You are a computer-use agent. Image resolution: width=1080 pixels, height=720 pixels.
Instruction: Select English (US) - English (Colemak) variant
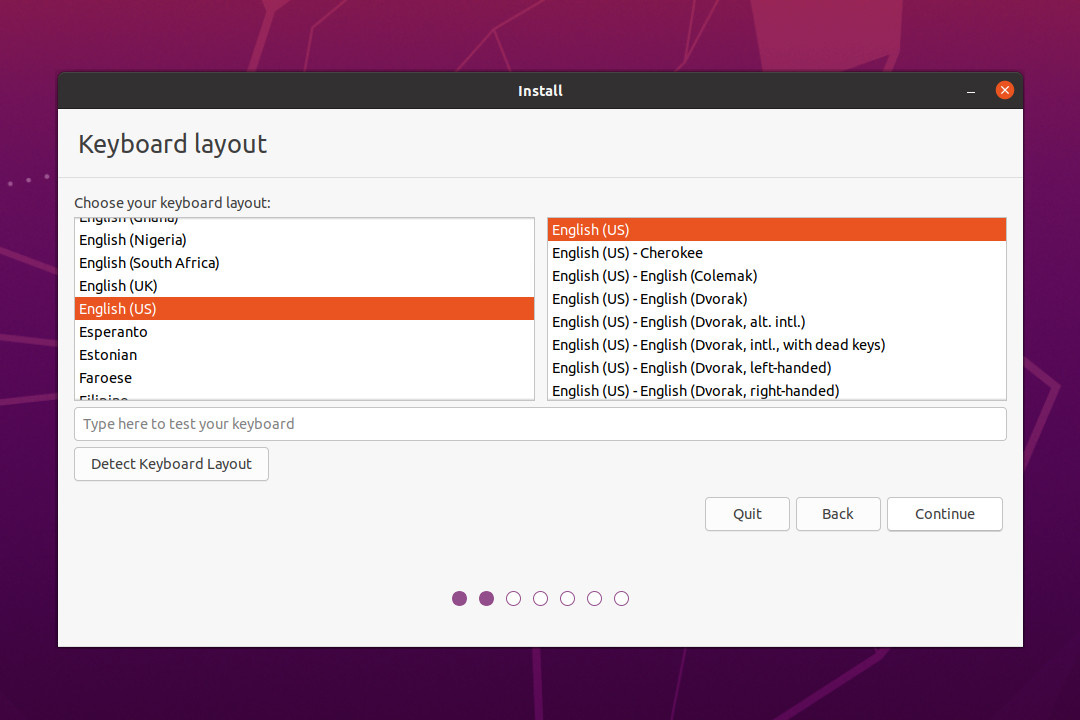tap(776, 276)
